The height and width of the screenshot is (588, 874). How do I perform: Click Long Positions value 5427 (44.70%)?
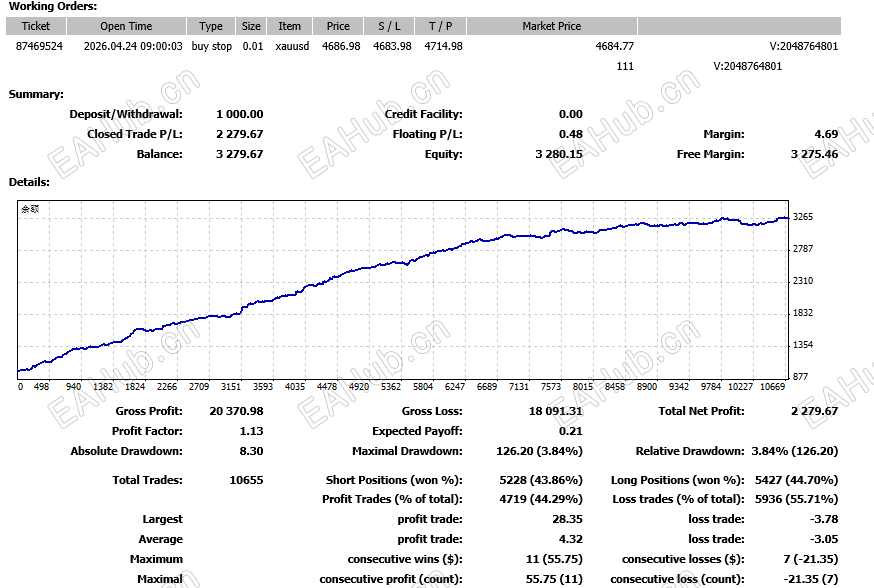pyautogui.click(x=797, y=480)
